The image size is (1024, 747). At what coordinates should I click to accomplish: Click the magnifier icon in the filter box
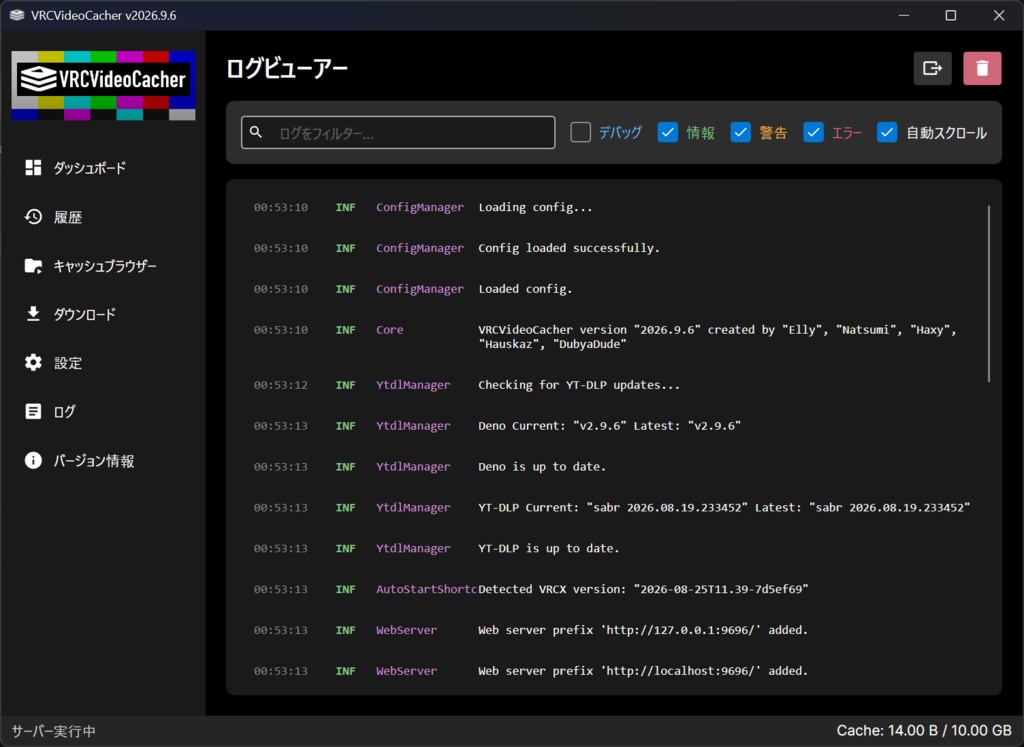pyautogui.click(x=256, y=133)
